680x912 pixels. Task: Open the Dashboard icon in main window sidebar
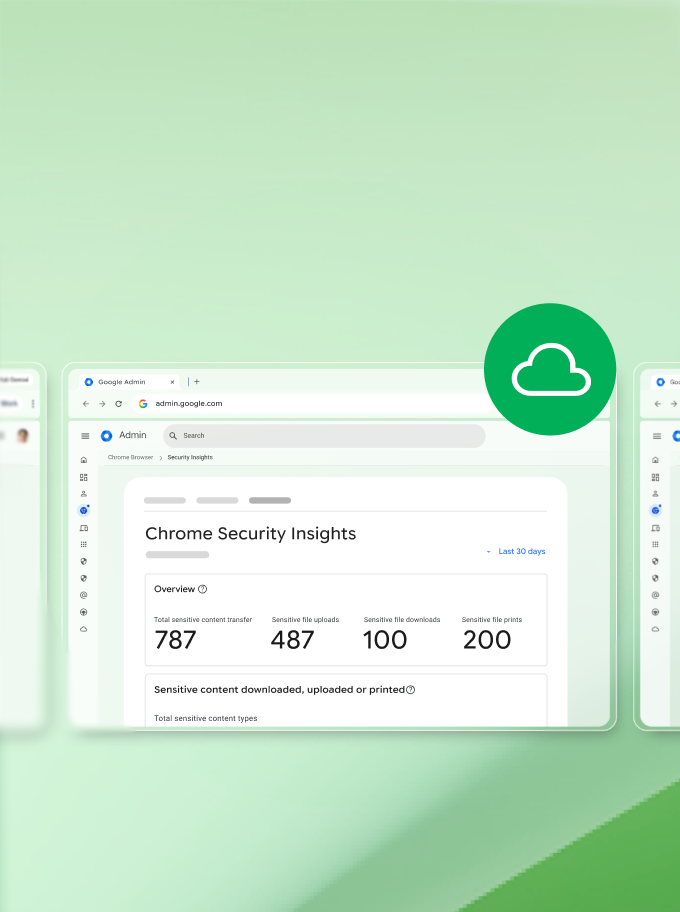click(x=84, y=478)
